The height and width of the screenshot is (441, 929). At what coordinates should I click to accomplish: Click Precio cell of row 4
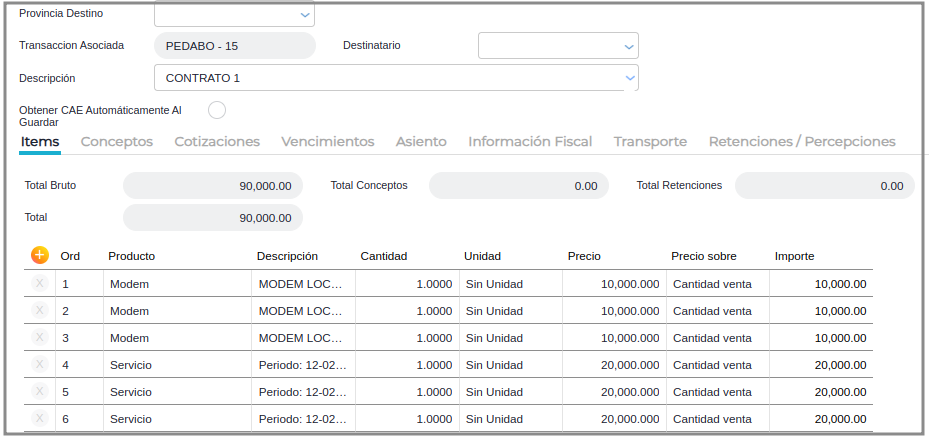pos(614,365)
